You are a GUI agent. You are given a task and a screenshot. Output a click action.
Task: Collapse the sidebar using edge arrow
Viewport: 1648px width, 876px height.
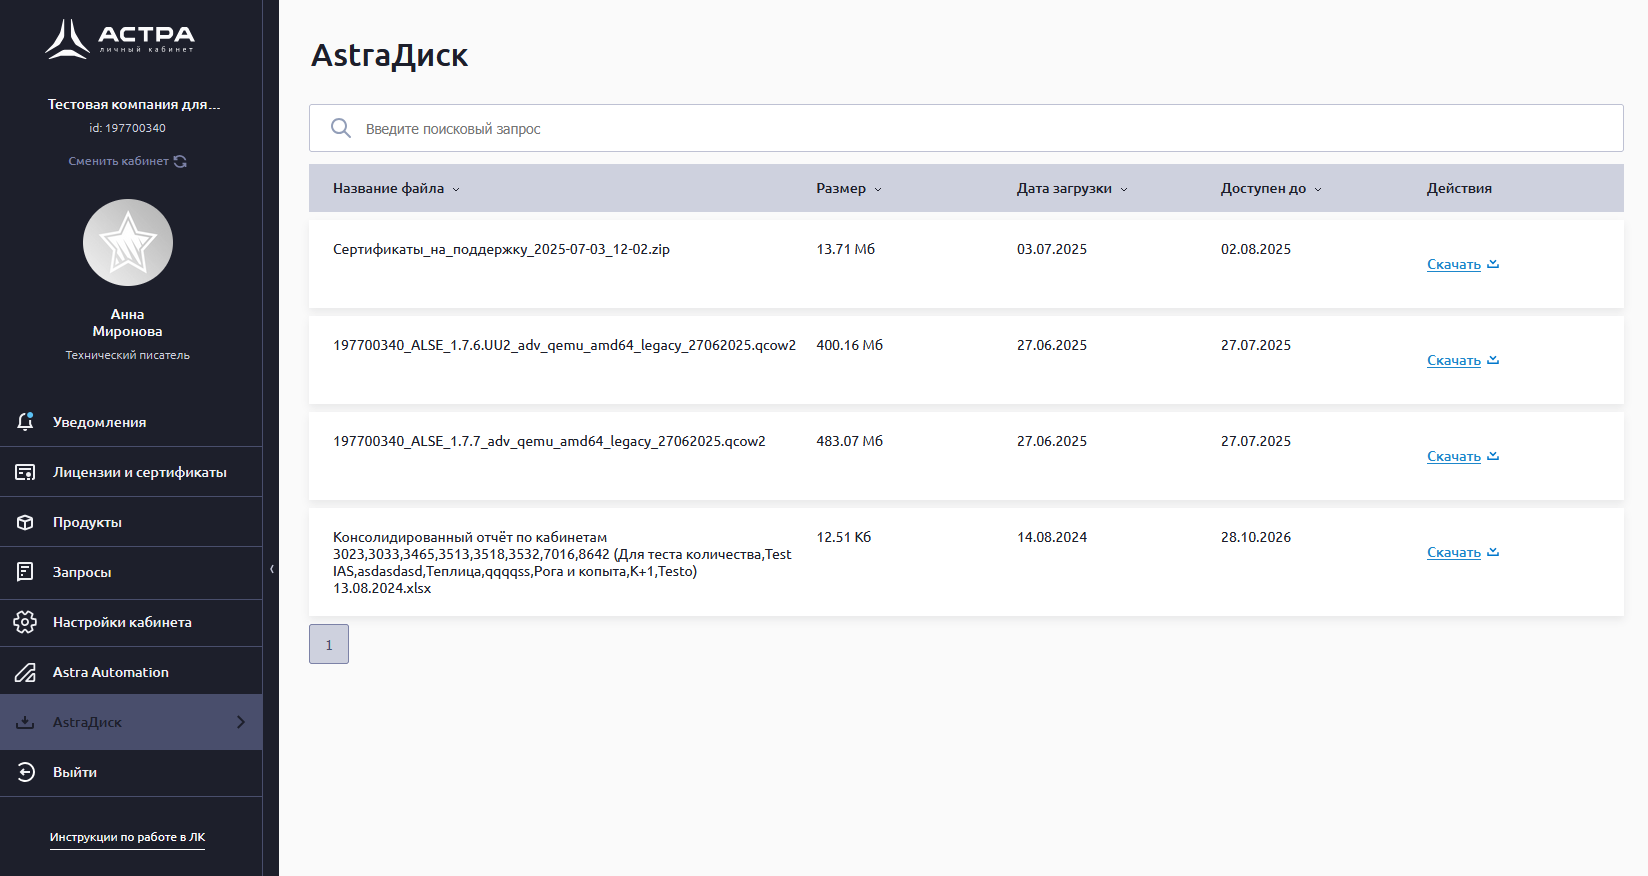272,569
